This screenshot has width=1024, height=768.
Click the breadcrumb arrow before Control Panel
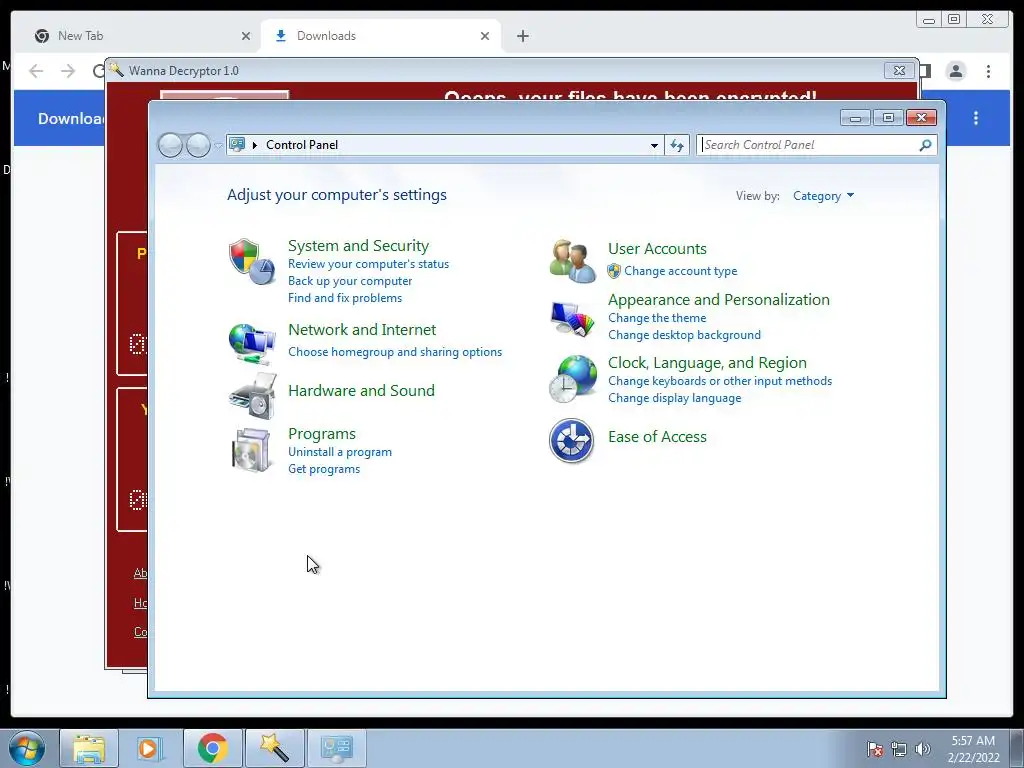click(255, 145)
